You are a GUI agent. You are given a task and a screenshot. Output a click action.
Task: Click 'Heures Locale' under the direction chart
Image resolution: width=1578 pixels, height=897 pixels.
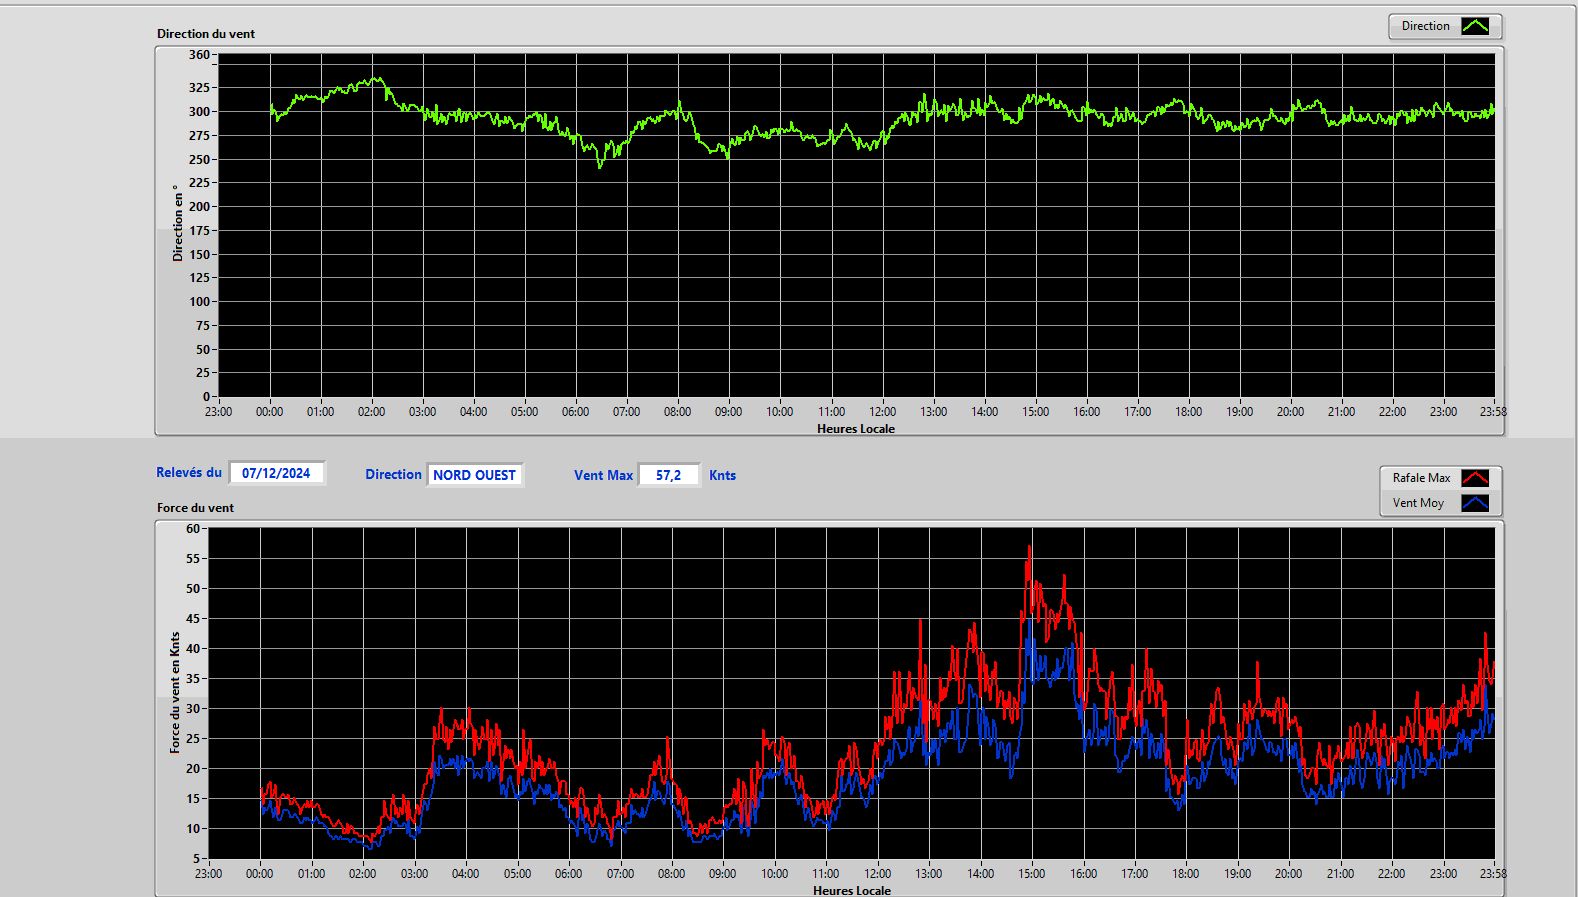point(856,428)
